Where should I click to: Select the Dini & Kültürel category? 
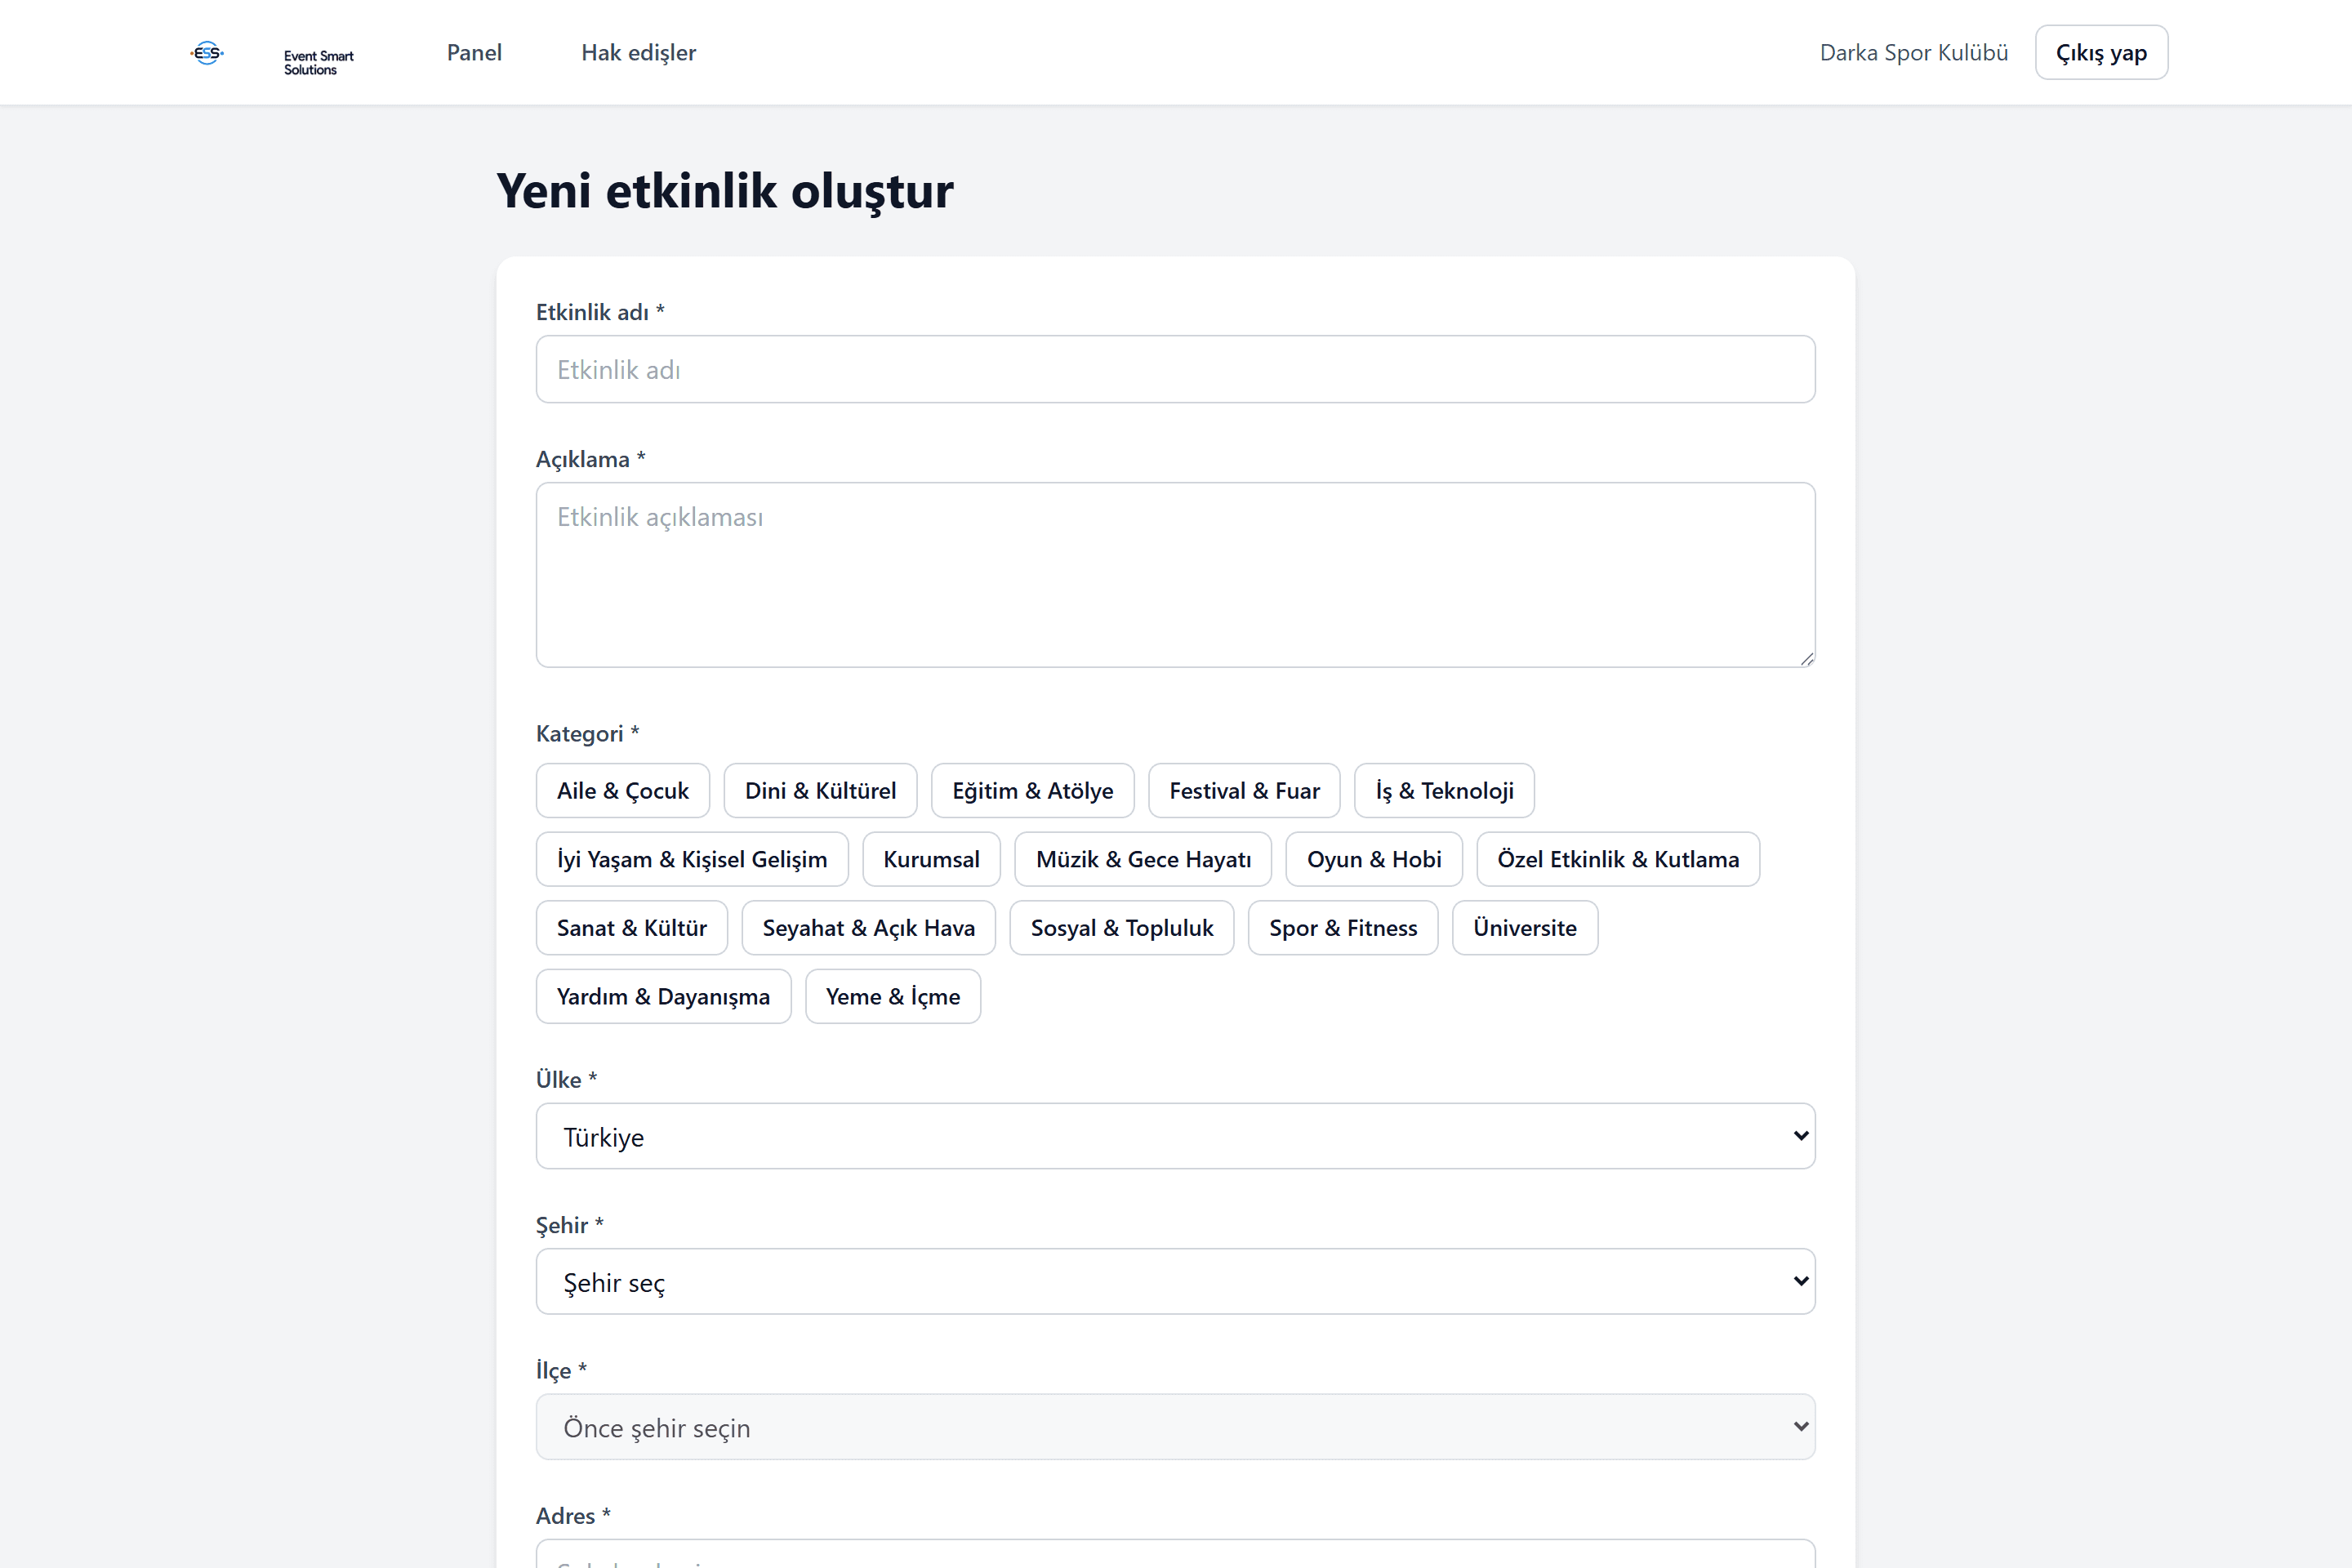coord(820,790)
